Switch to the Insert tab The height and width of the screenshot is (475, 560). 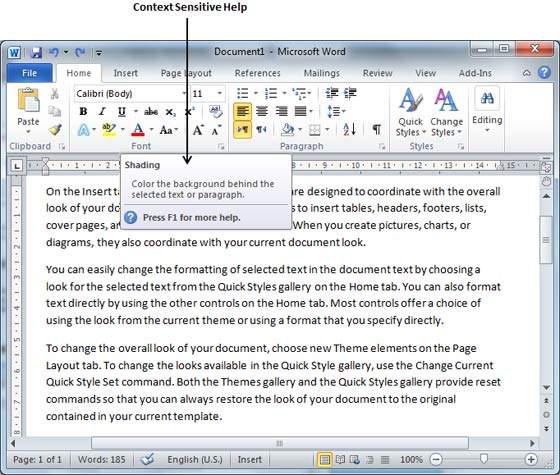[126, 73]
